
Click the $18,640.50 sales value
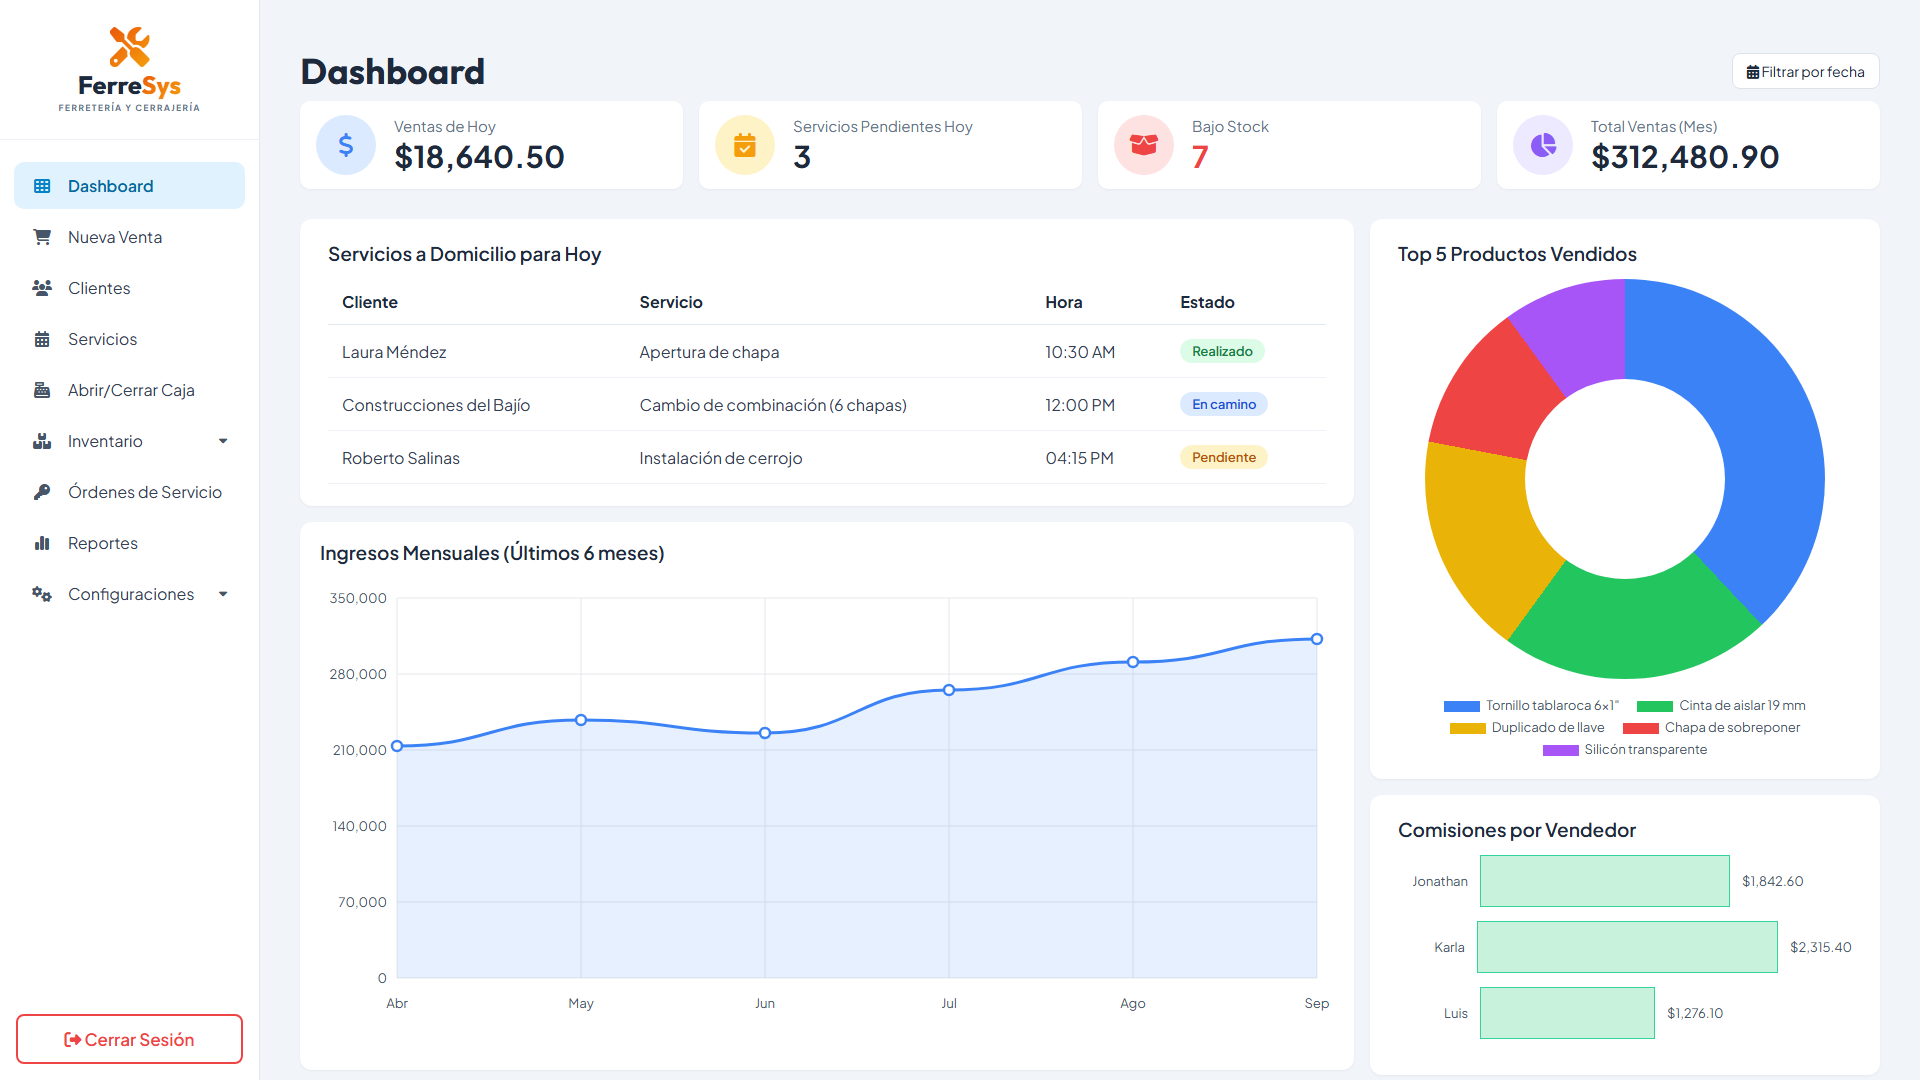(x=479, y=157)
